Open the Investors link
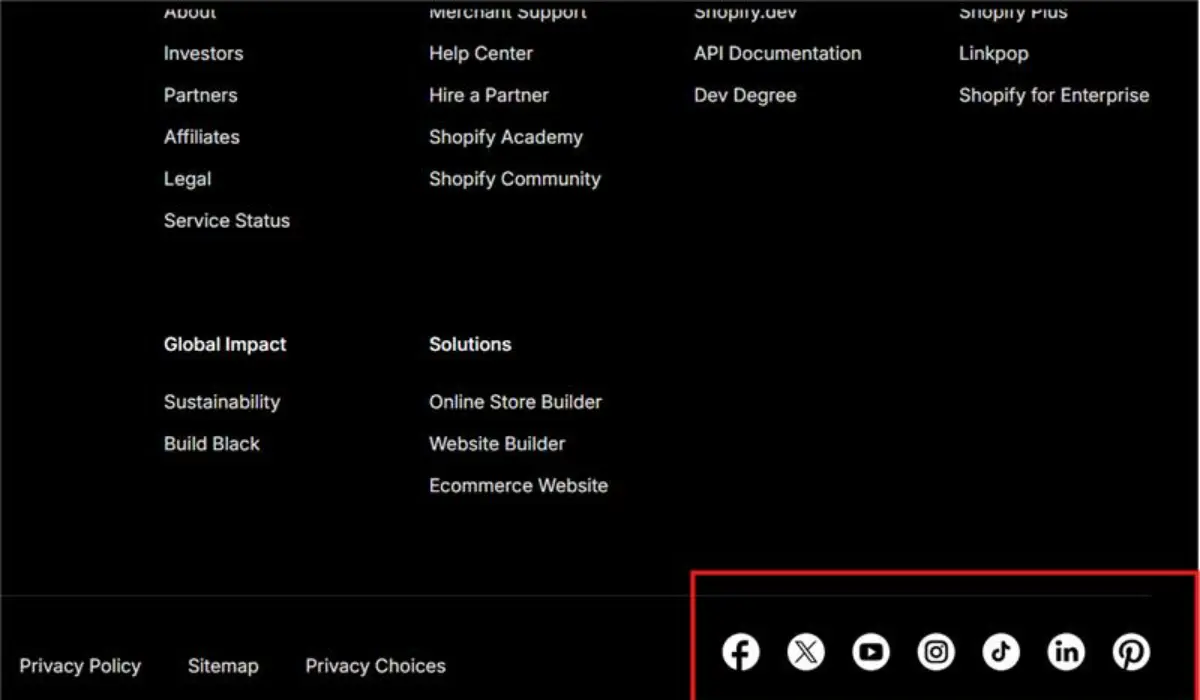The image size is (1200, 700). click(x=203, y=54)
